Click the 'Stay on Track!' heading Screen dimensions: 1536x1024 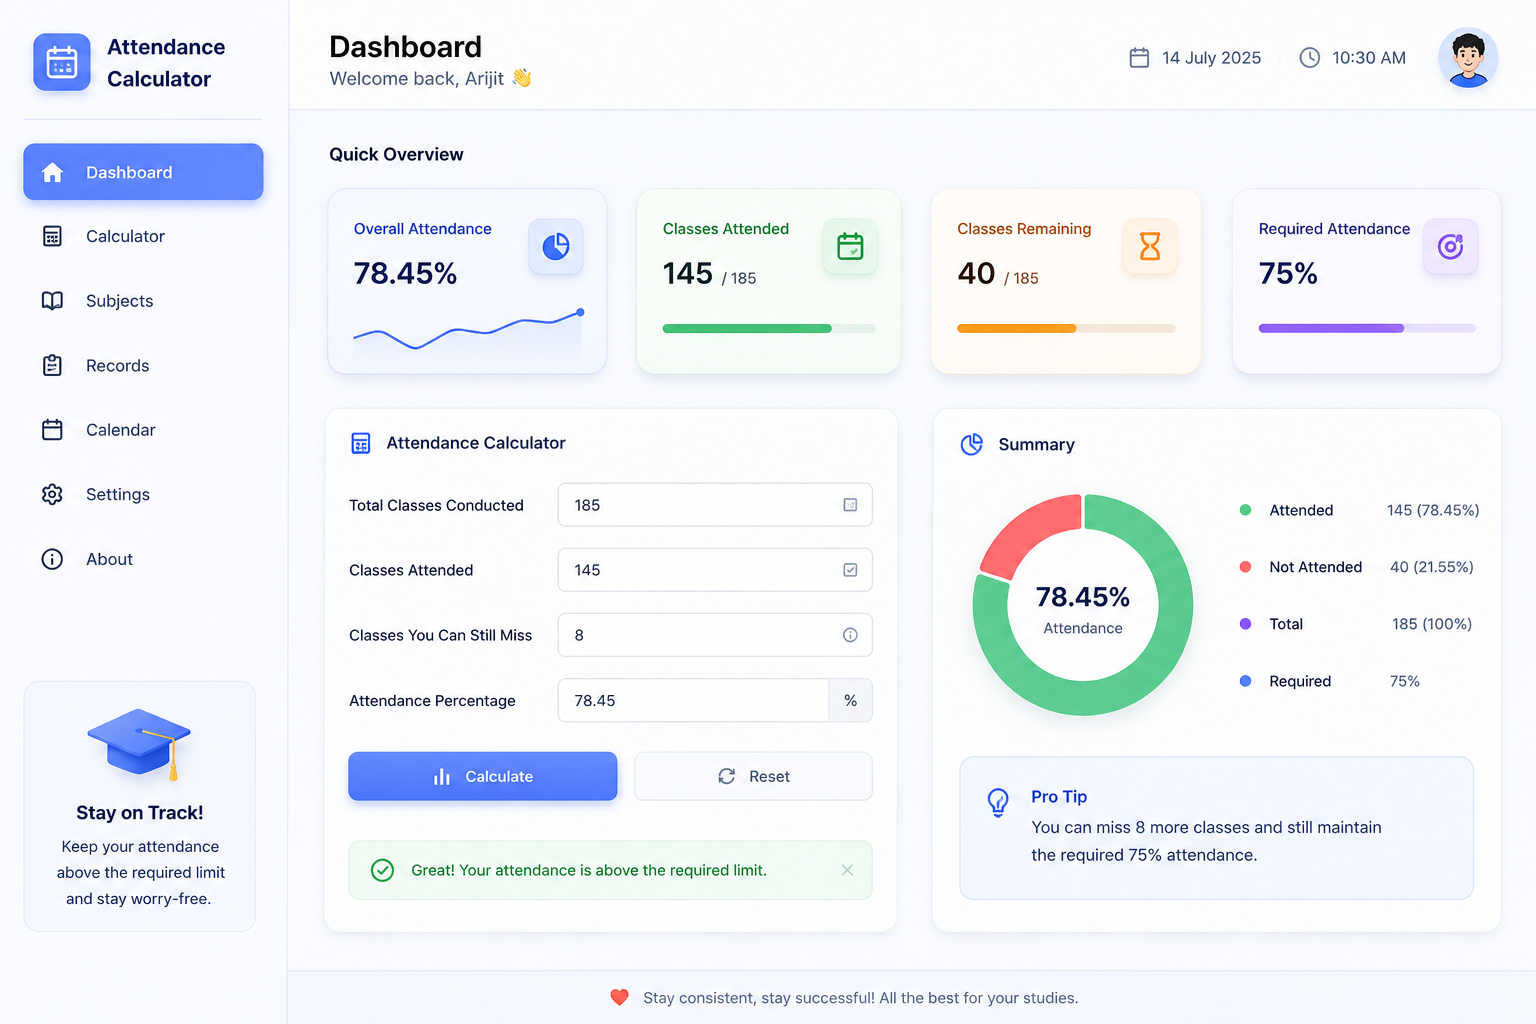(x=140, y=813)
